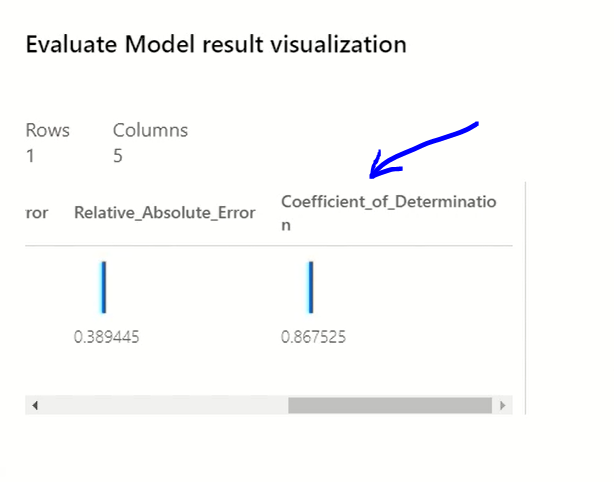Click the Rows count value 1
The height and width of the screenshot is (482, 614).
30,156
